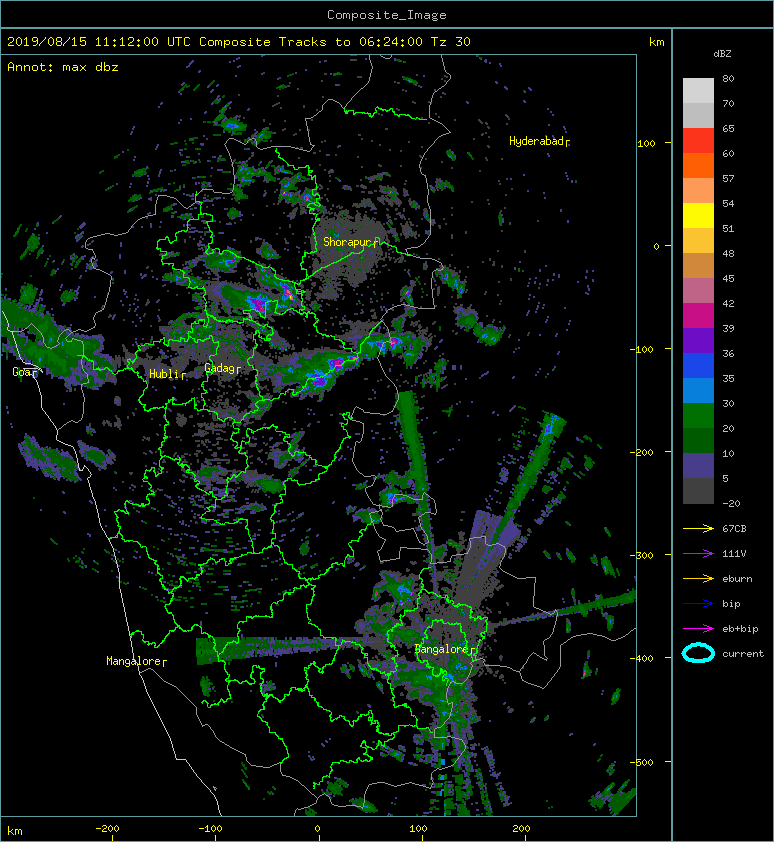The width and height of the screenshot is (774, 842).
Task: Click the Composite_Image title text
Action: 387,15
